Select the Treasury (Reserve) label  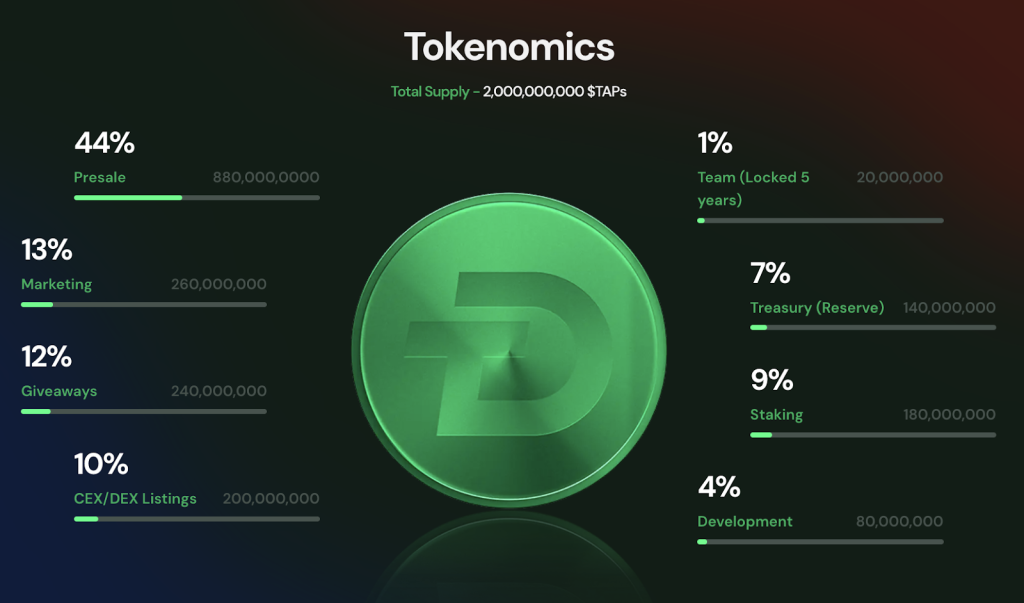817,307
